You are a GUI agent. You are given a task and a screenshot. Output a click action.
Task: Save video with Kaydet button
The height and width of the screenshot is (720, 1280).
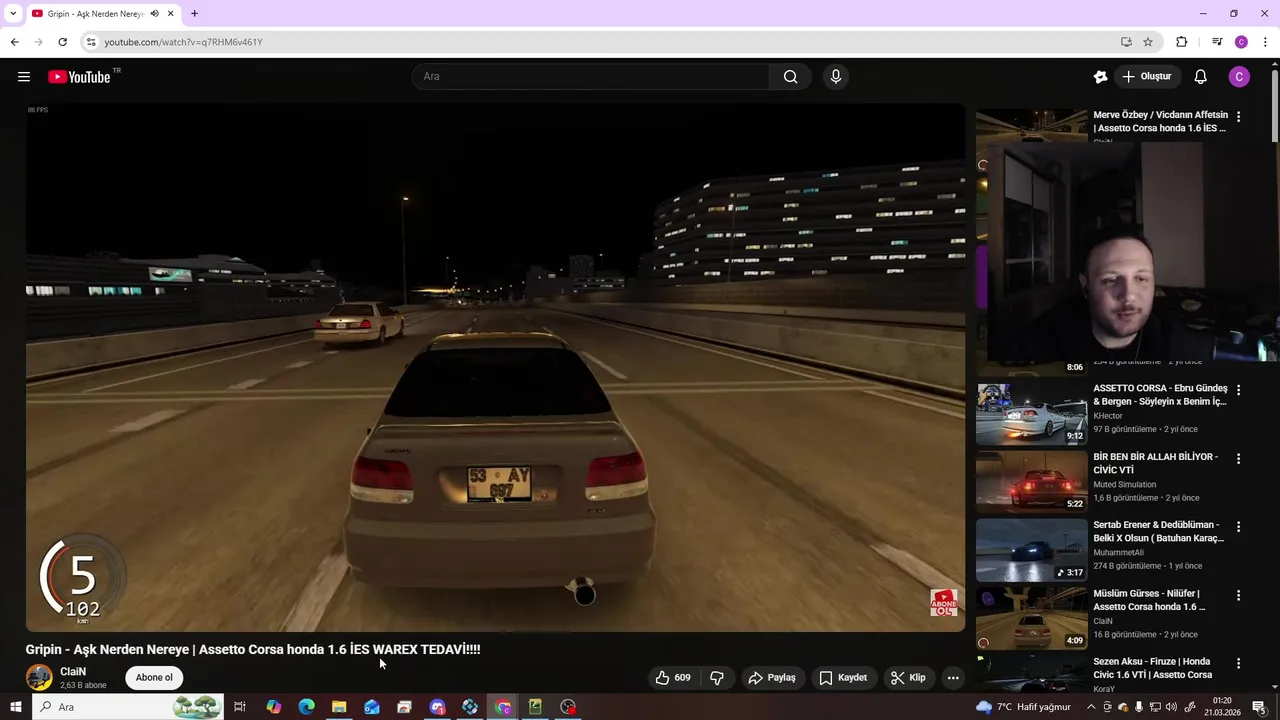pos(843,678)
